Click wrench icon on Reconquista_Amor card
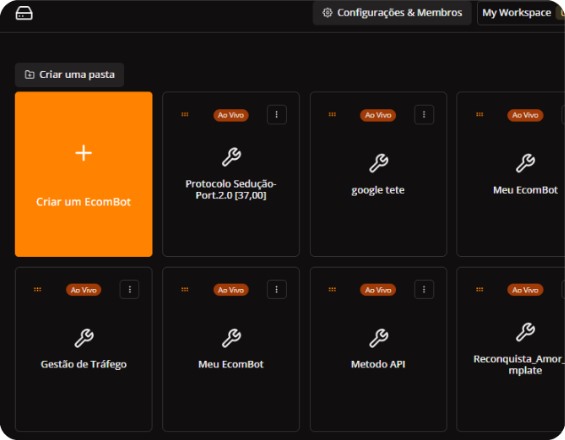 [x=525, y=332]
